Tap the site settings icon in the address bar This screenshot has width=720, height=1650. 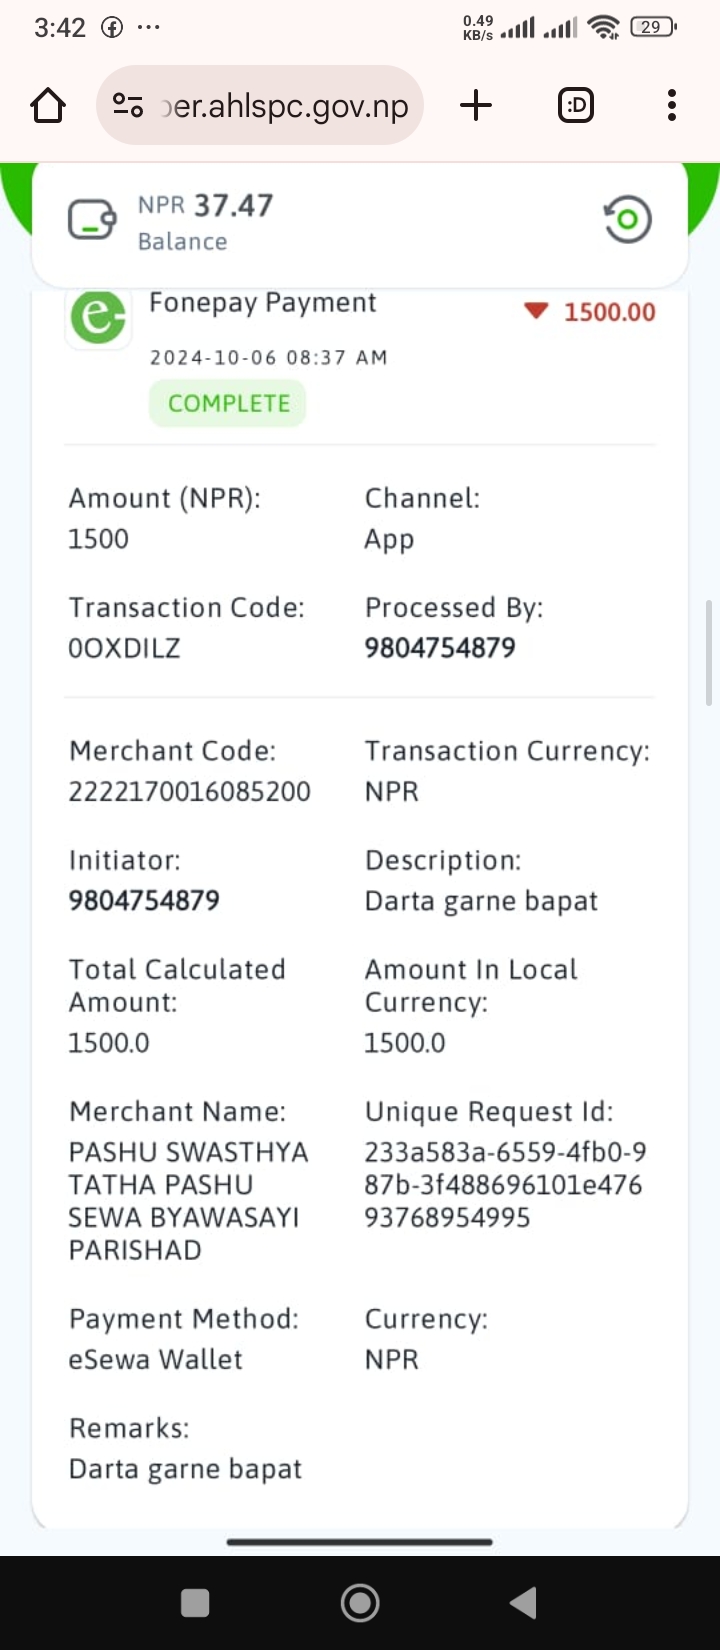click(128, 105)
